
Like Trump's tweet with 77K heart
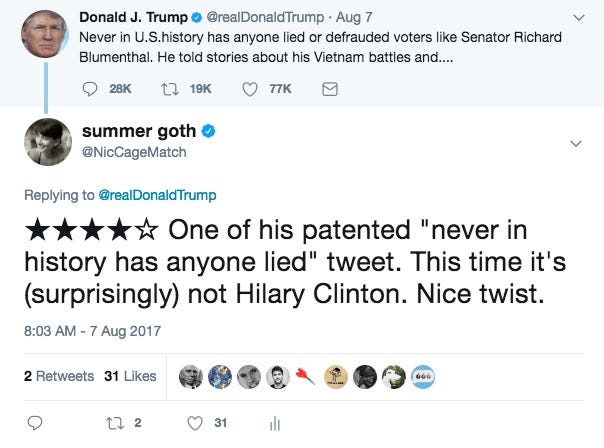[250, 89]
